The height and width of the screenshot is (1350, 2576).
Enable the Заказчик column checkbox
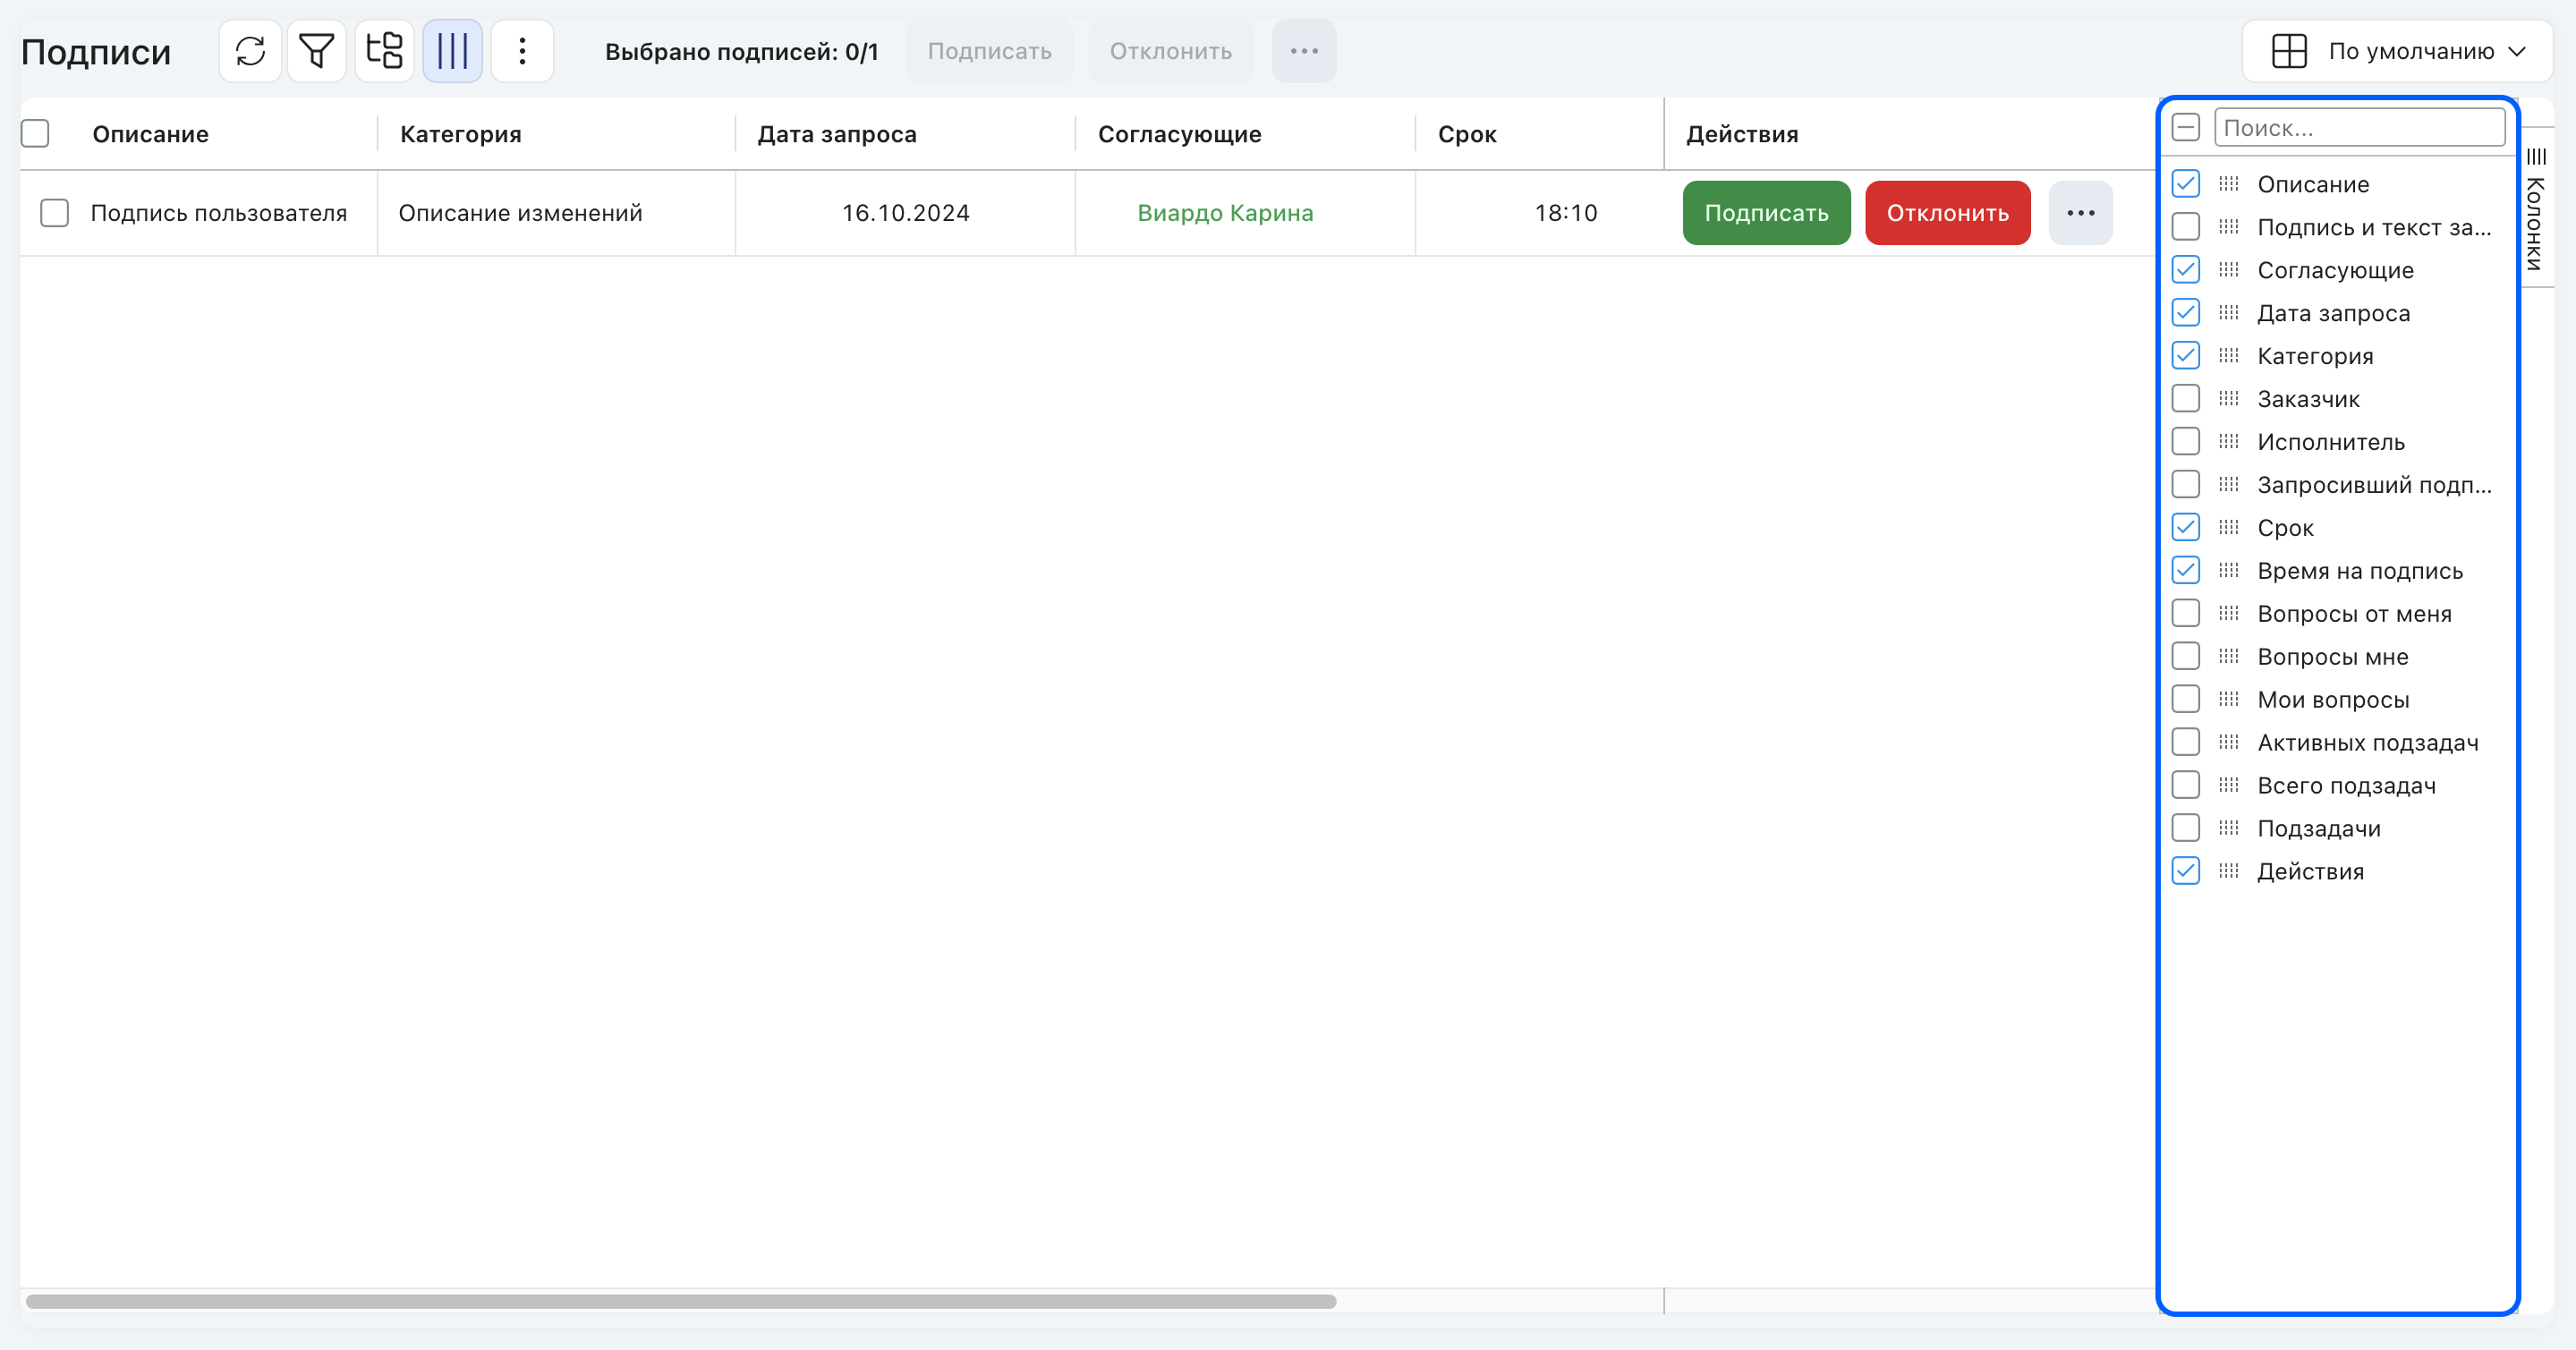click(2186, 399)
